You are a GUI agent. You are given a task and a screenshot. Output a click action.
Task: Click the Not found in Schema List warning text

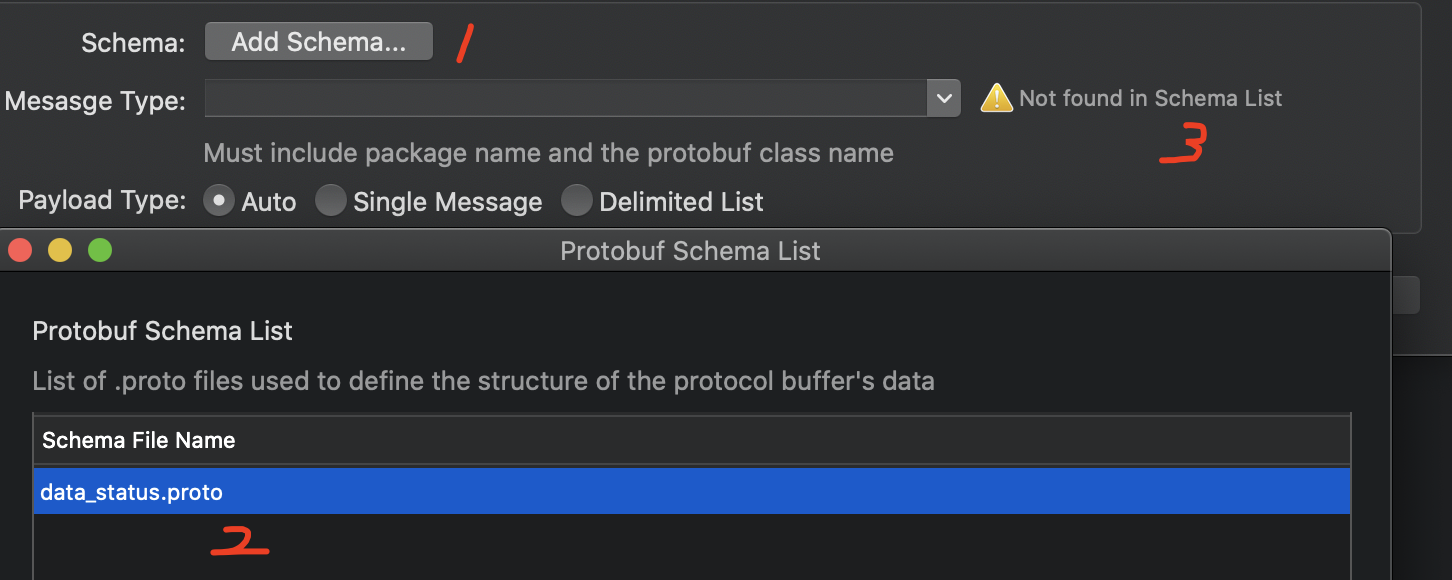[x=1150, y=98]
